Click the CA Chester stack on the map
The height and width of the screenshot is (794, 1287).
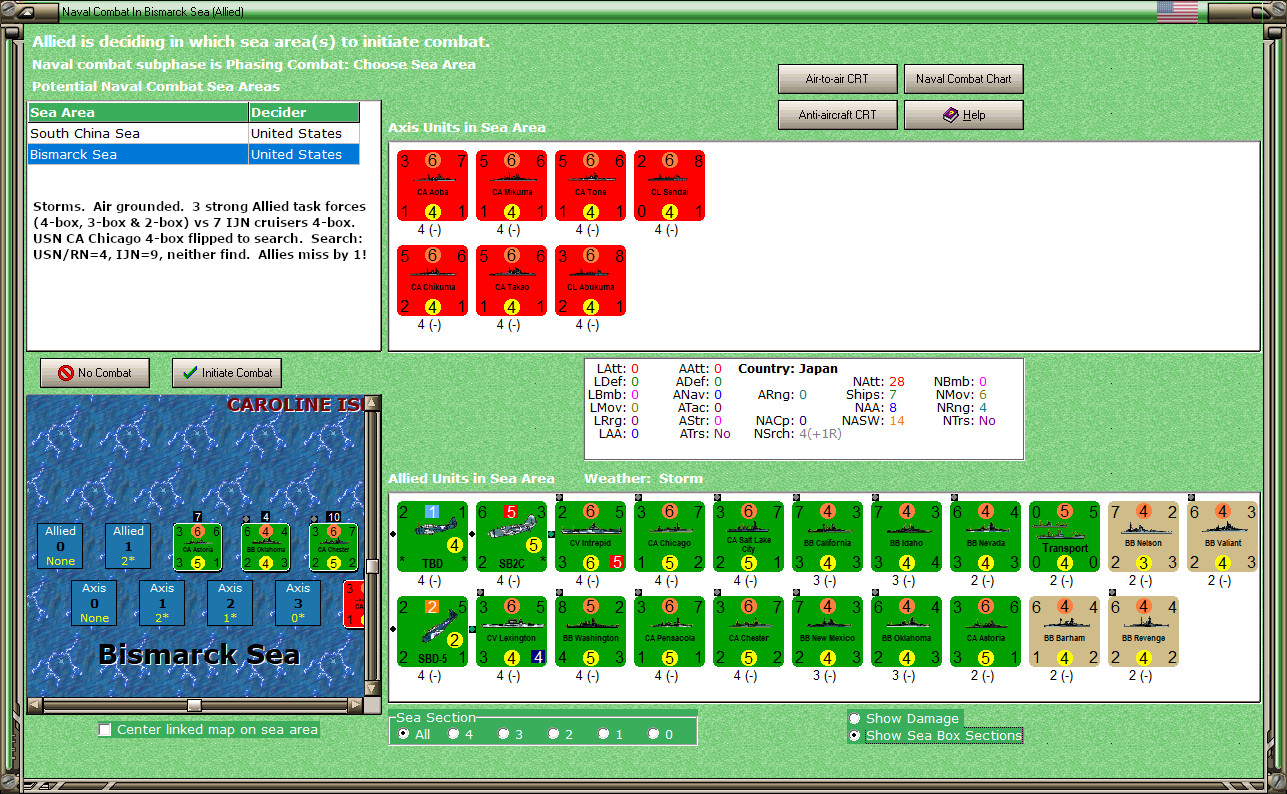coord(334,547)
